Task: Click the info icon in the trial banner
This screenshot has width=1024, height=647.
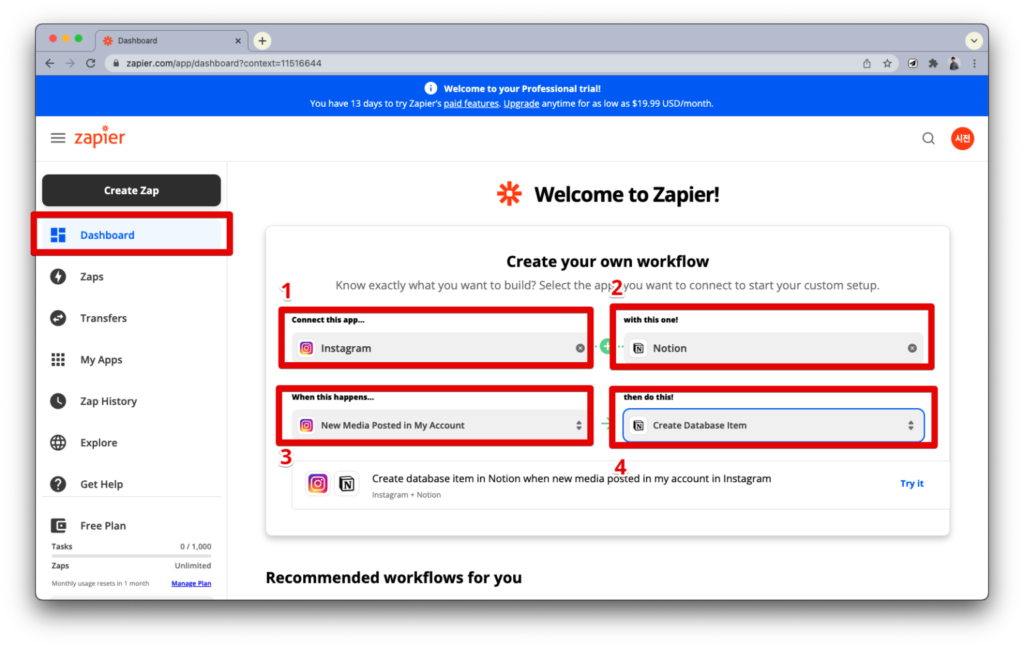Action: [x=430, y=88]
